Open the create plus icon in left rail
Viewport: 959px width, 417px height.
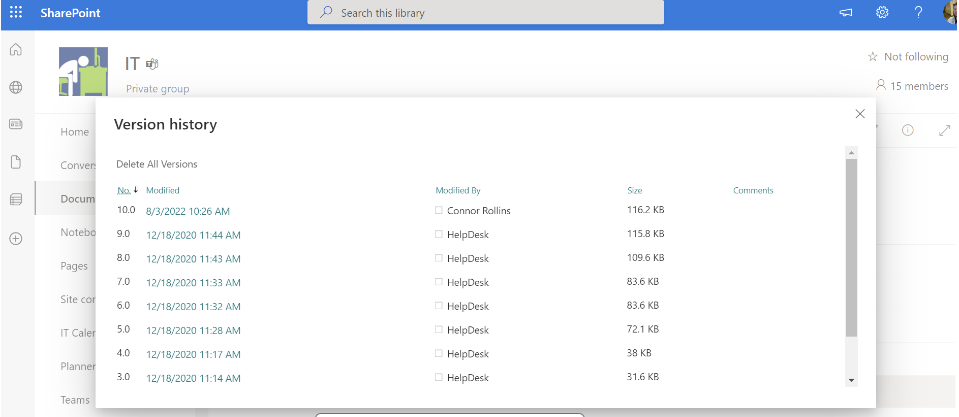[16, 239]
